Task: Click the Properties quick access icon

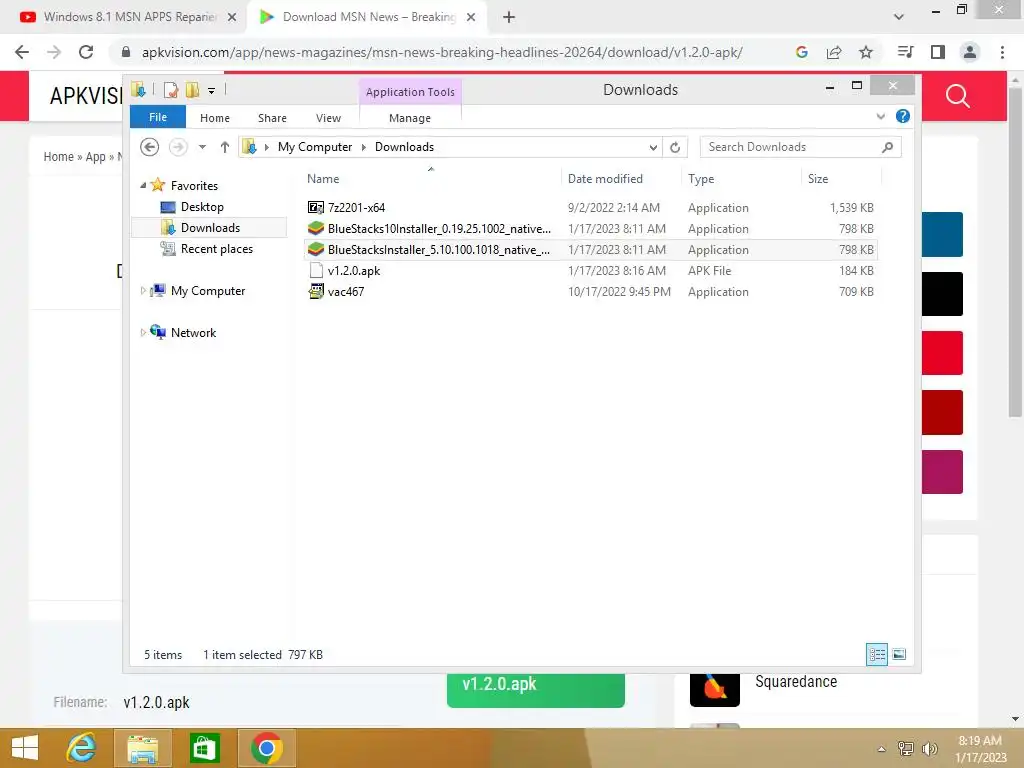Action: pos(171,90)
